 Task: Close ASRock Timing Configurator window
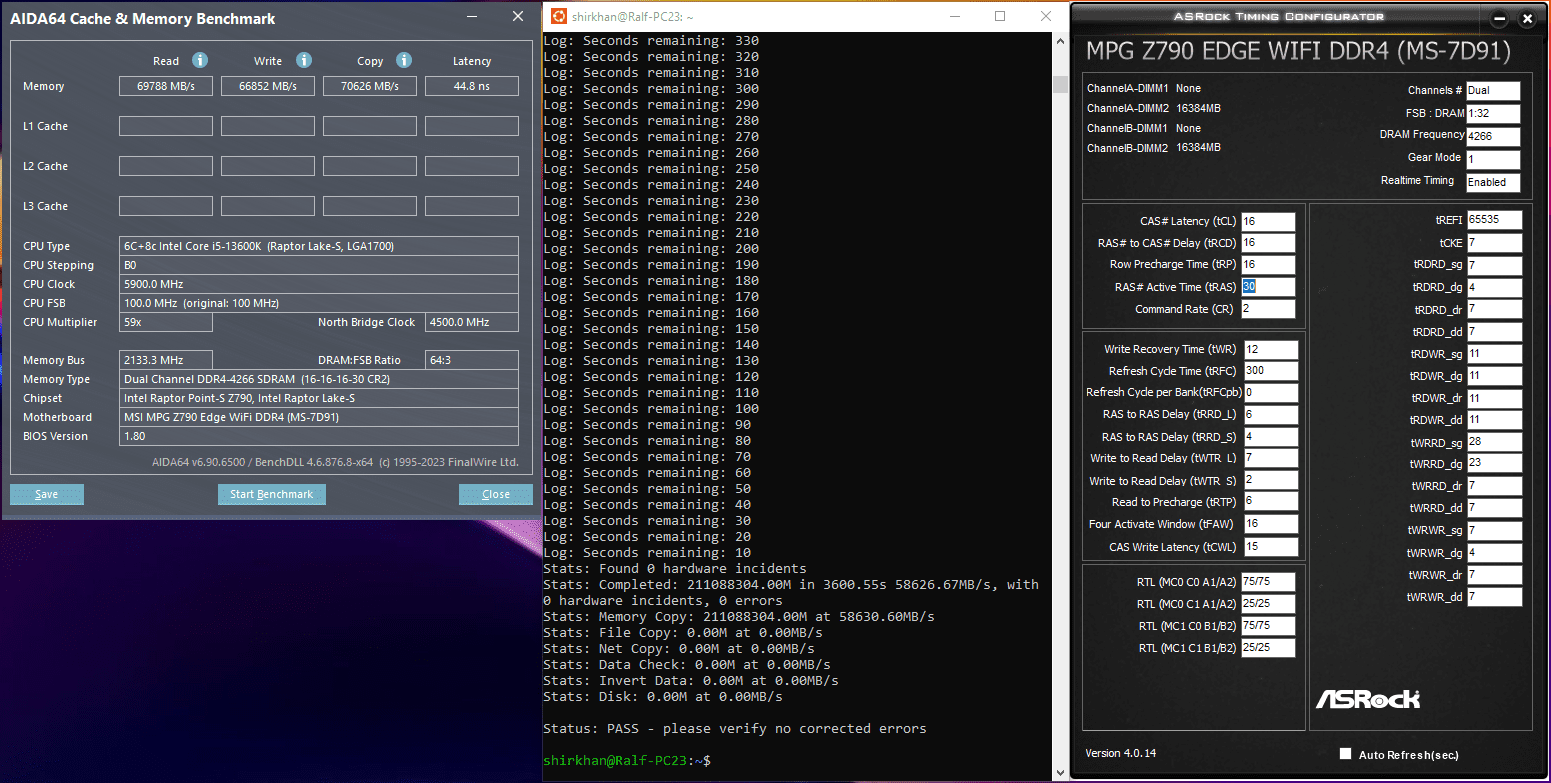[x=1527, y=18]
